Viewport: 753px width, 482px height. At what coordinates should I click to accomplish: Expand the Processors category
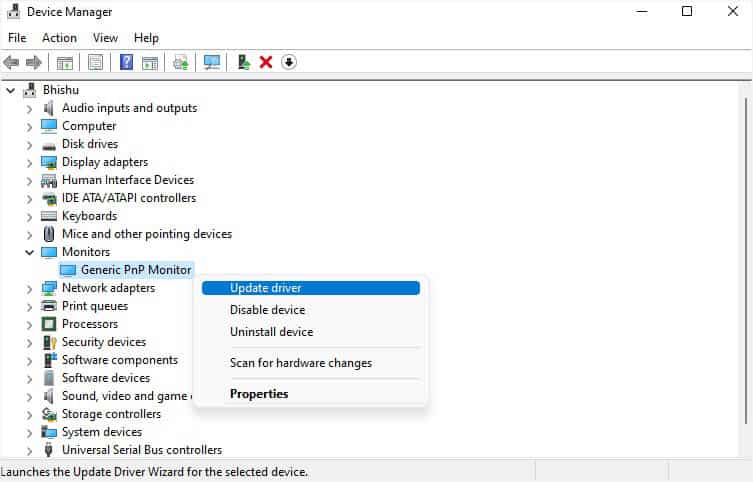pyautogui.click(x=29, y=325)
